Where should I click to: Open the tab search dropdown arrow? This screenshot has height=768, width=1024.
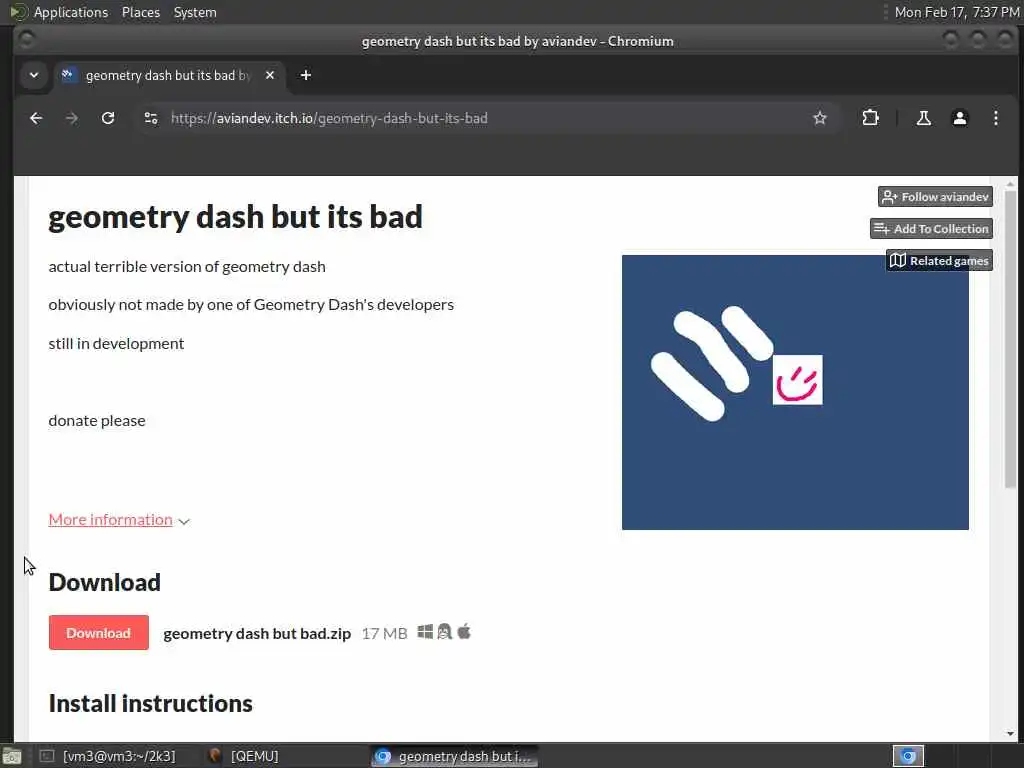tap(34, 76)
